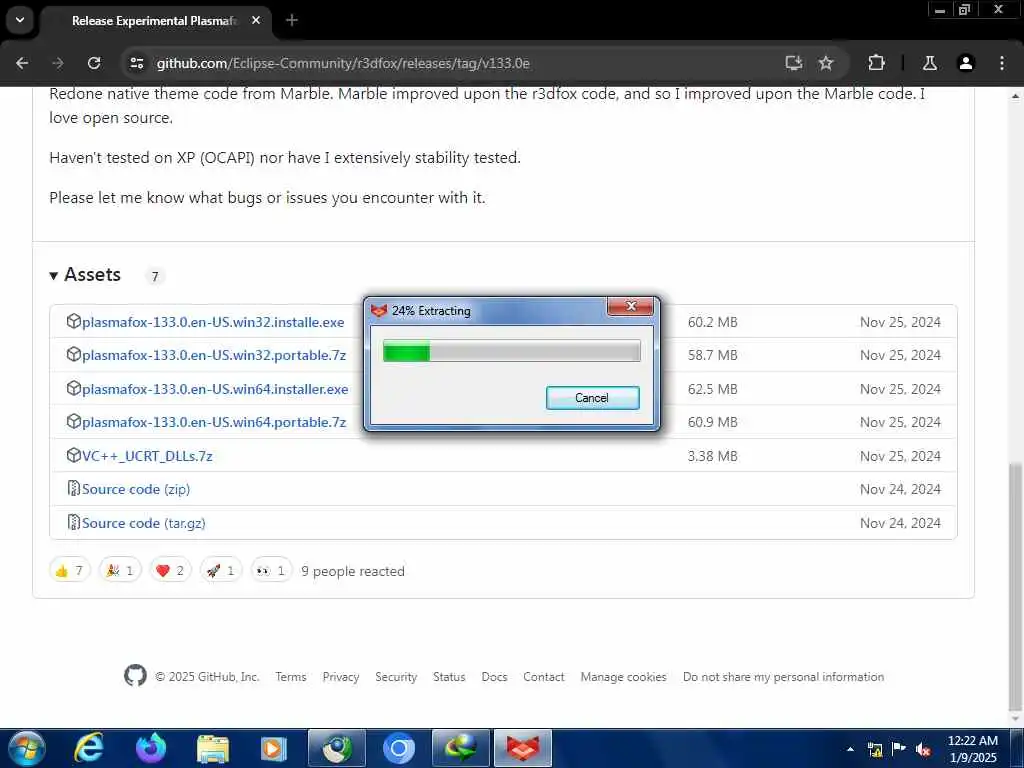Click zip file icon beside Source code (zip)

[x=73, y=488]
